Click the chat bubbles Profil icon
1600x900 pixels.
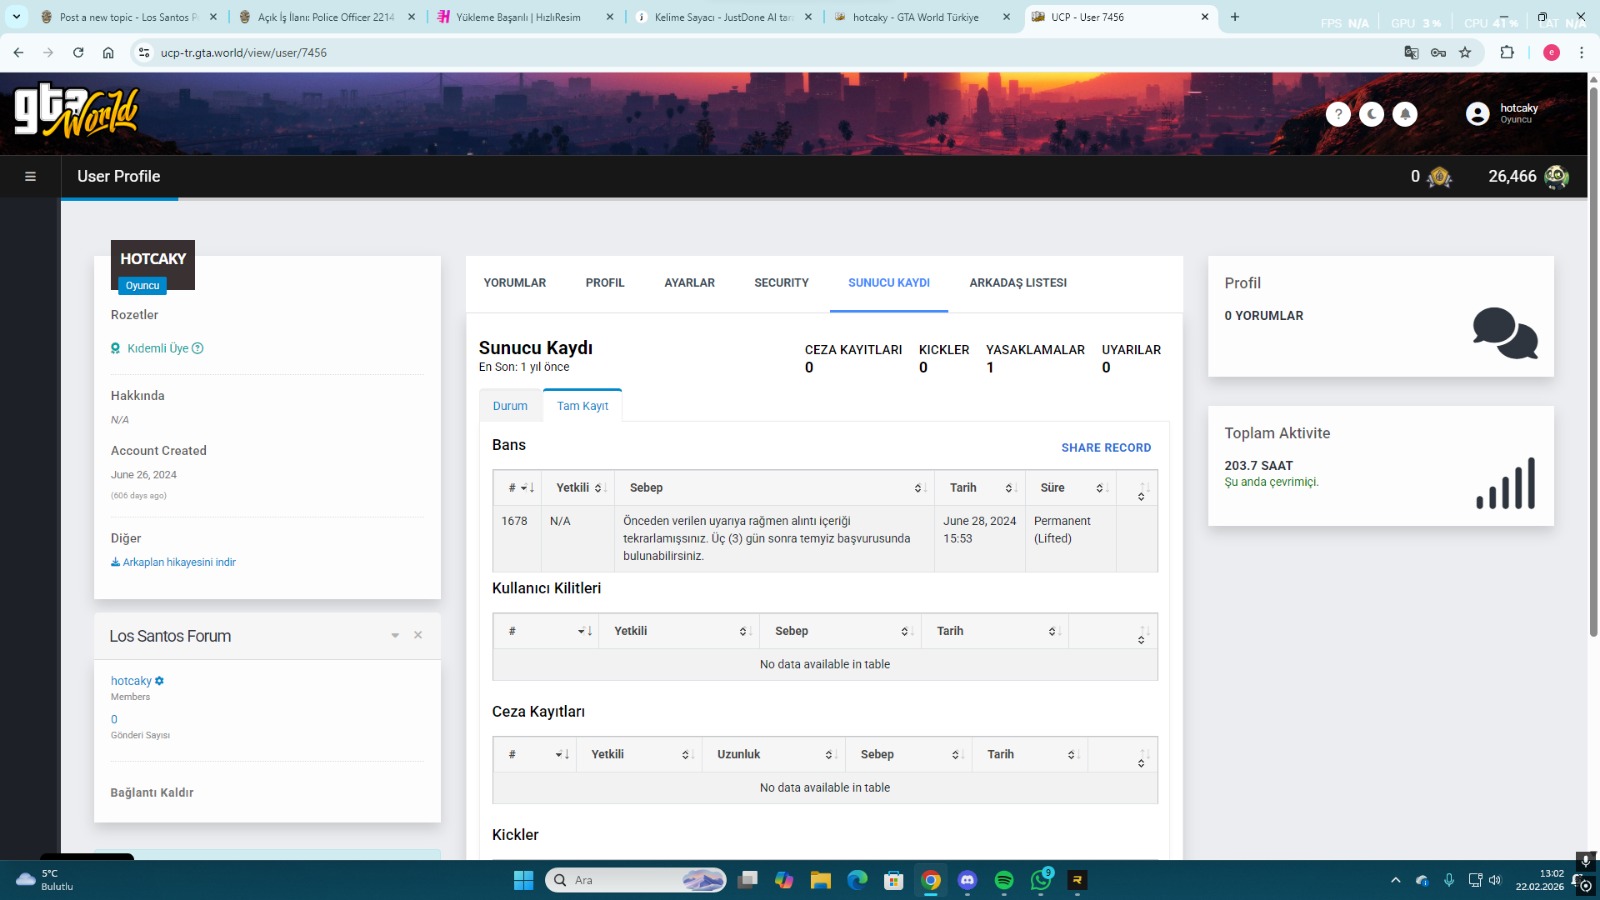[x=1505, y=333]
